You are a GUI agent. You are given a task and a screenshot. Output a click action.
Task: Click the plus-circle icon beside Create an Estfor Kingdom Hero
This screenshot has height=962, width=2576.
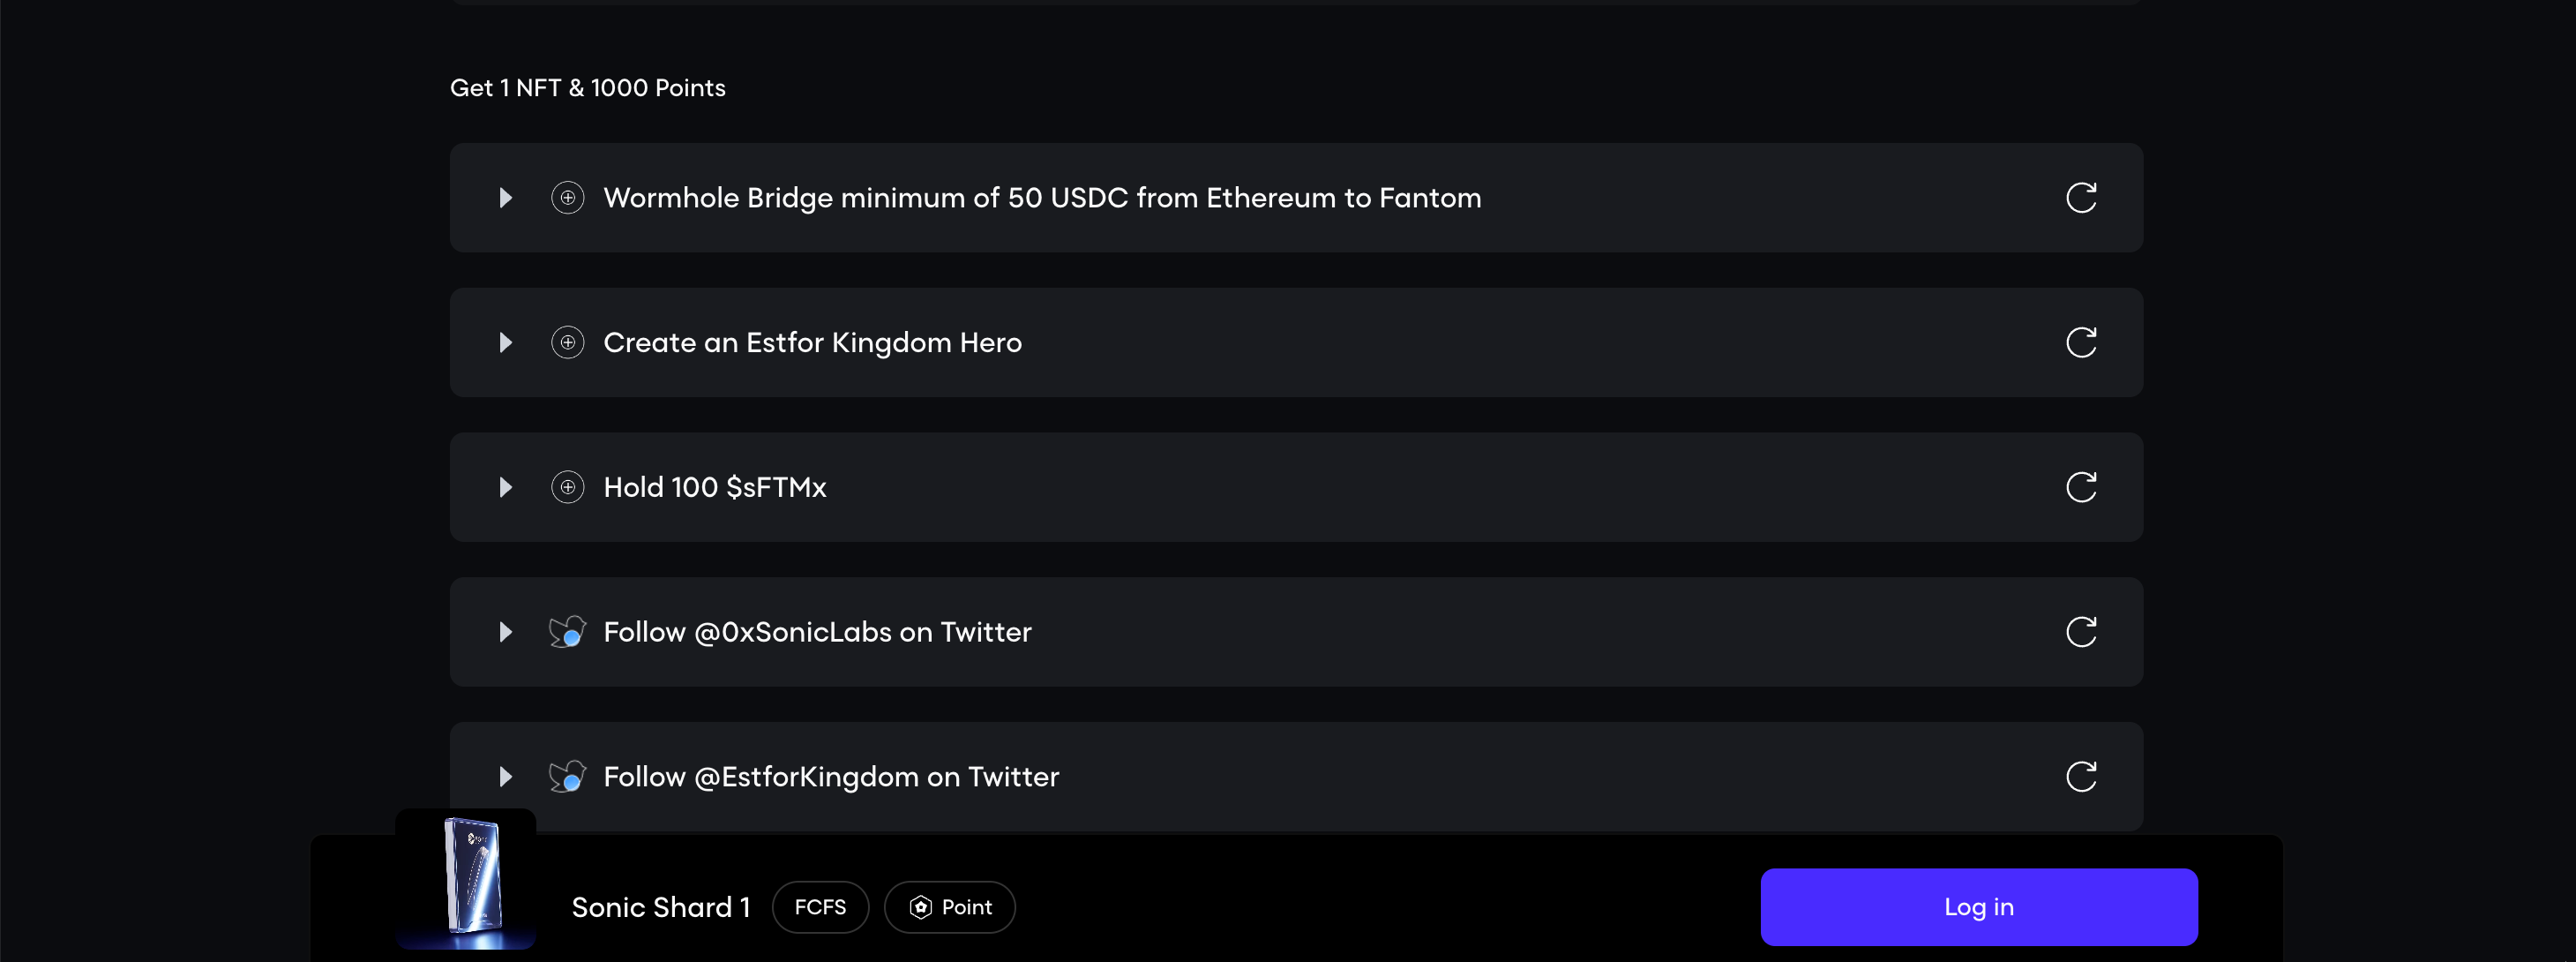pyautogui.click(x=567, y=342)
